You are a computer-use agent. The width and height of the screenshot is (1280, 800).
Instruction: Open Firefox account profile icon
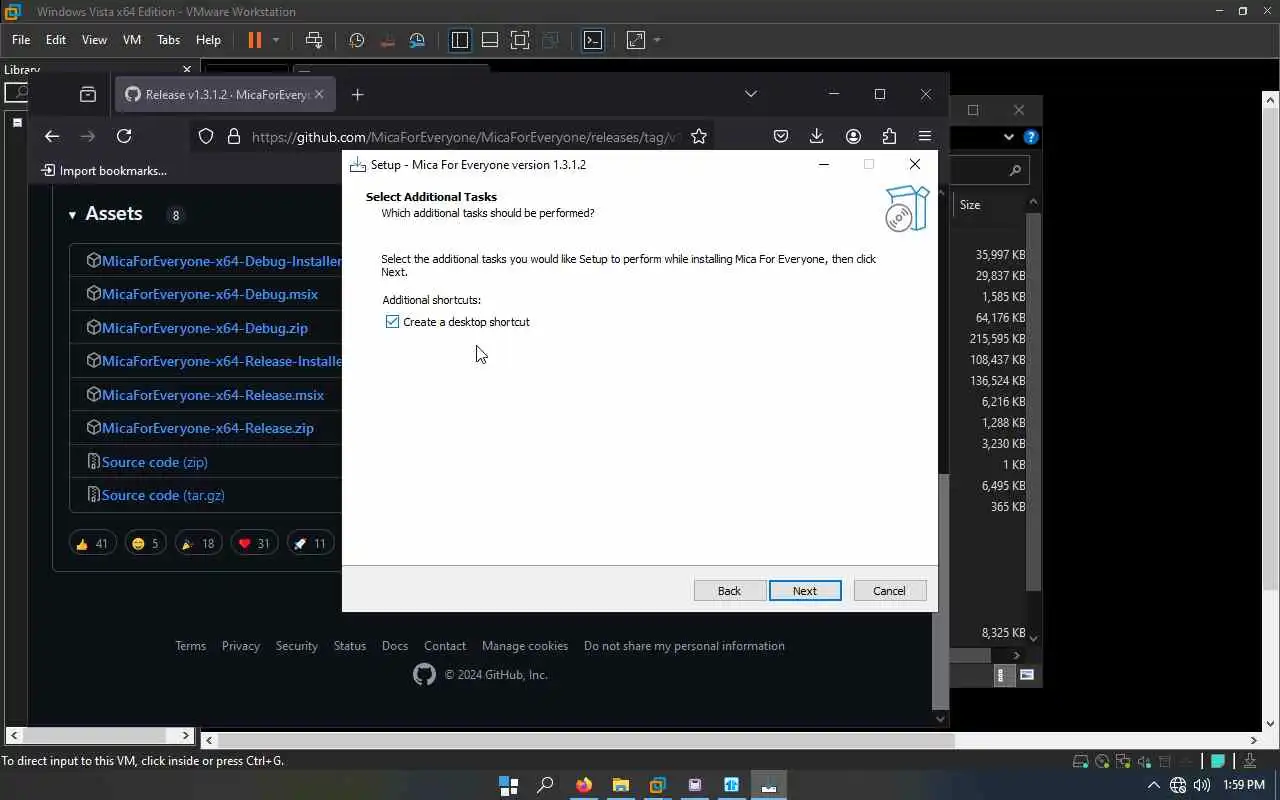[x=853, y=136]
